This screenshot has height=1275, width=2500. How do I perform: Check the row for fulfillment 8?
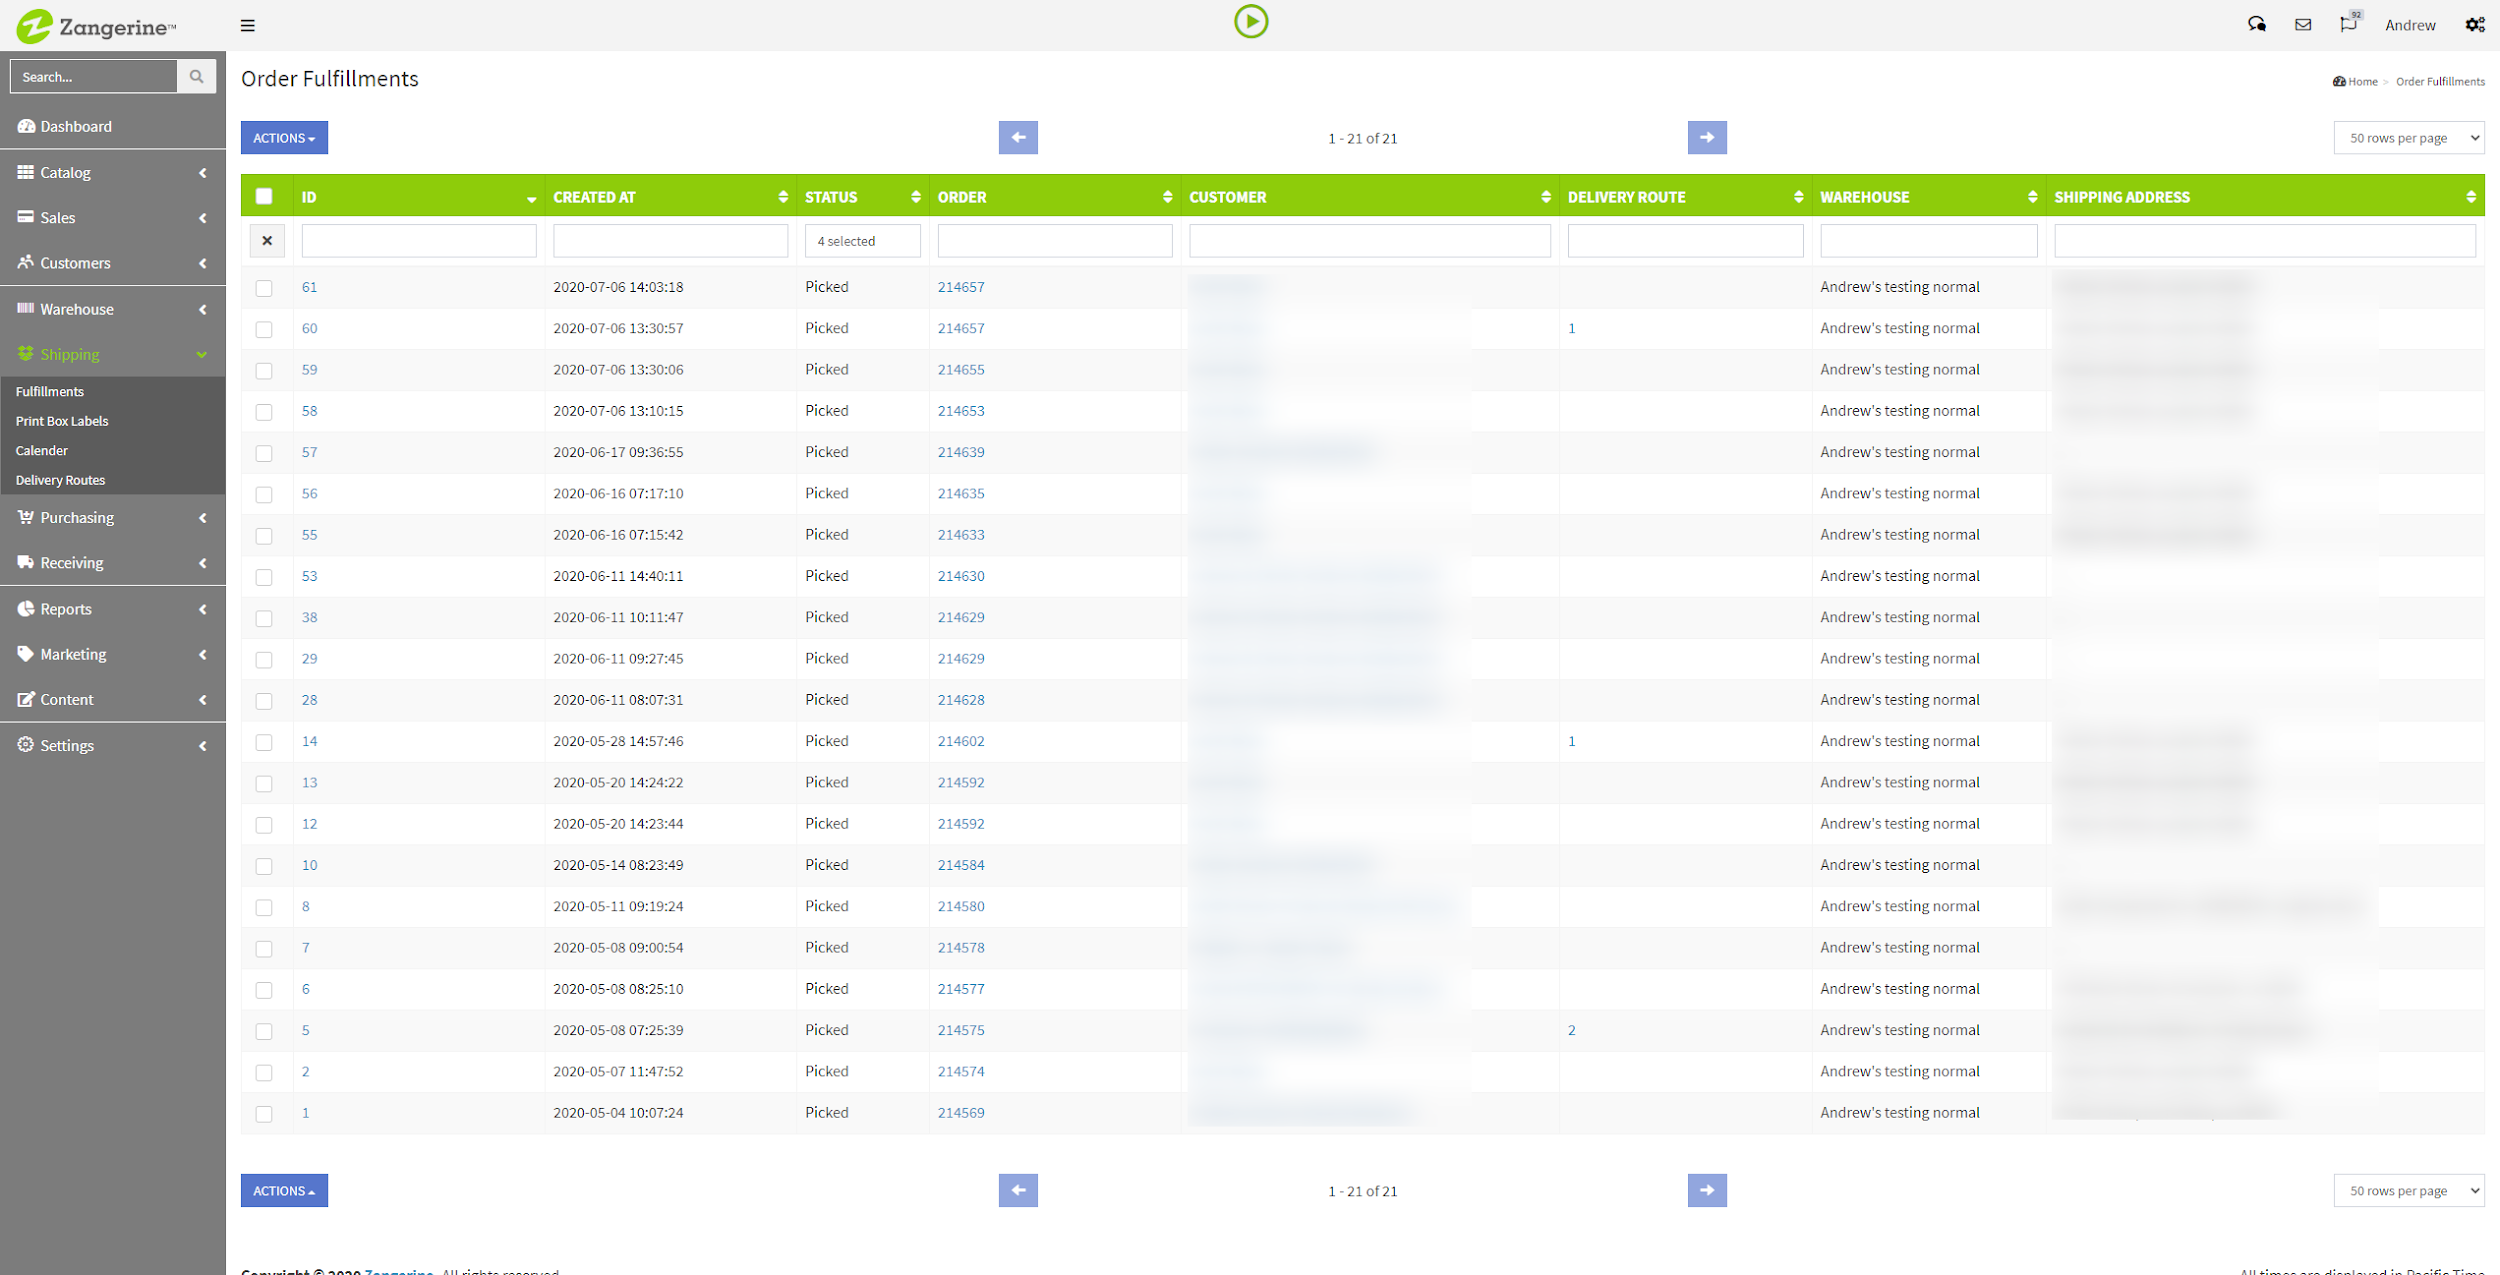click(264, 907)
